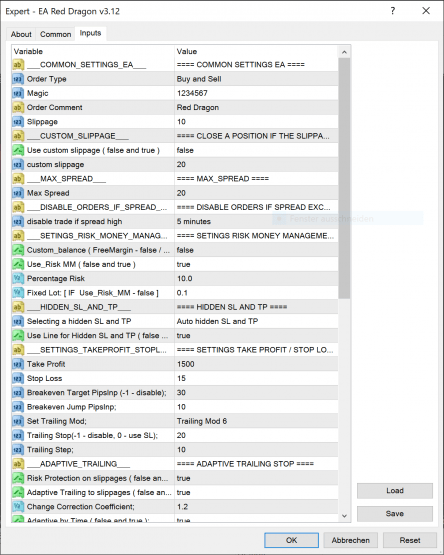Click the vertical scrollbar thumb
Viewport: 444px width, 555px height.
(x=344, y=178)
